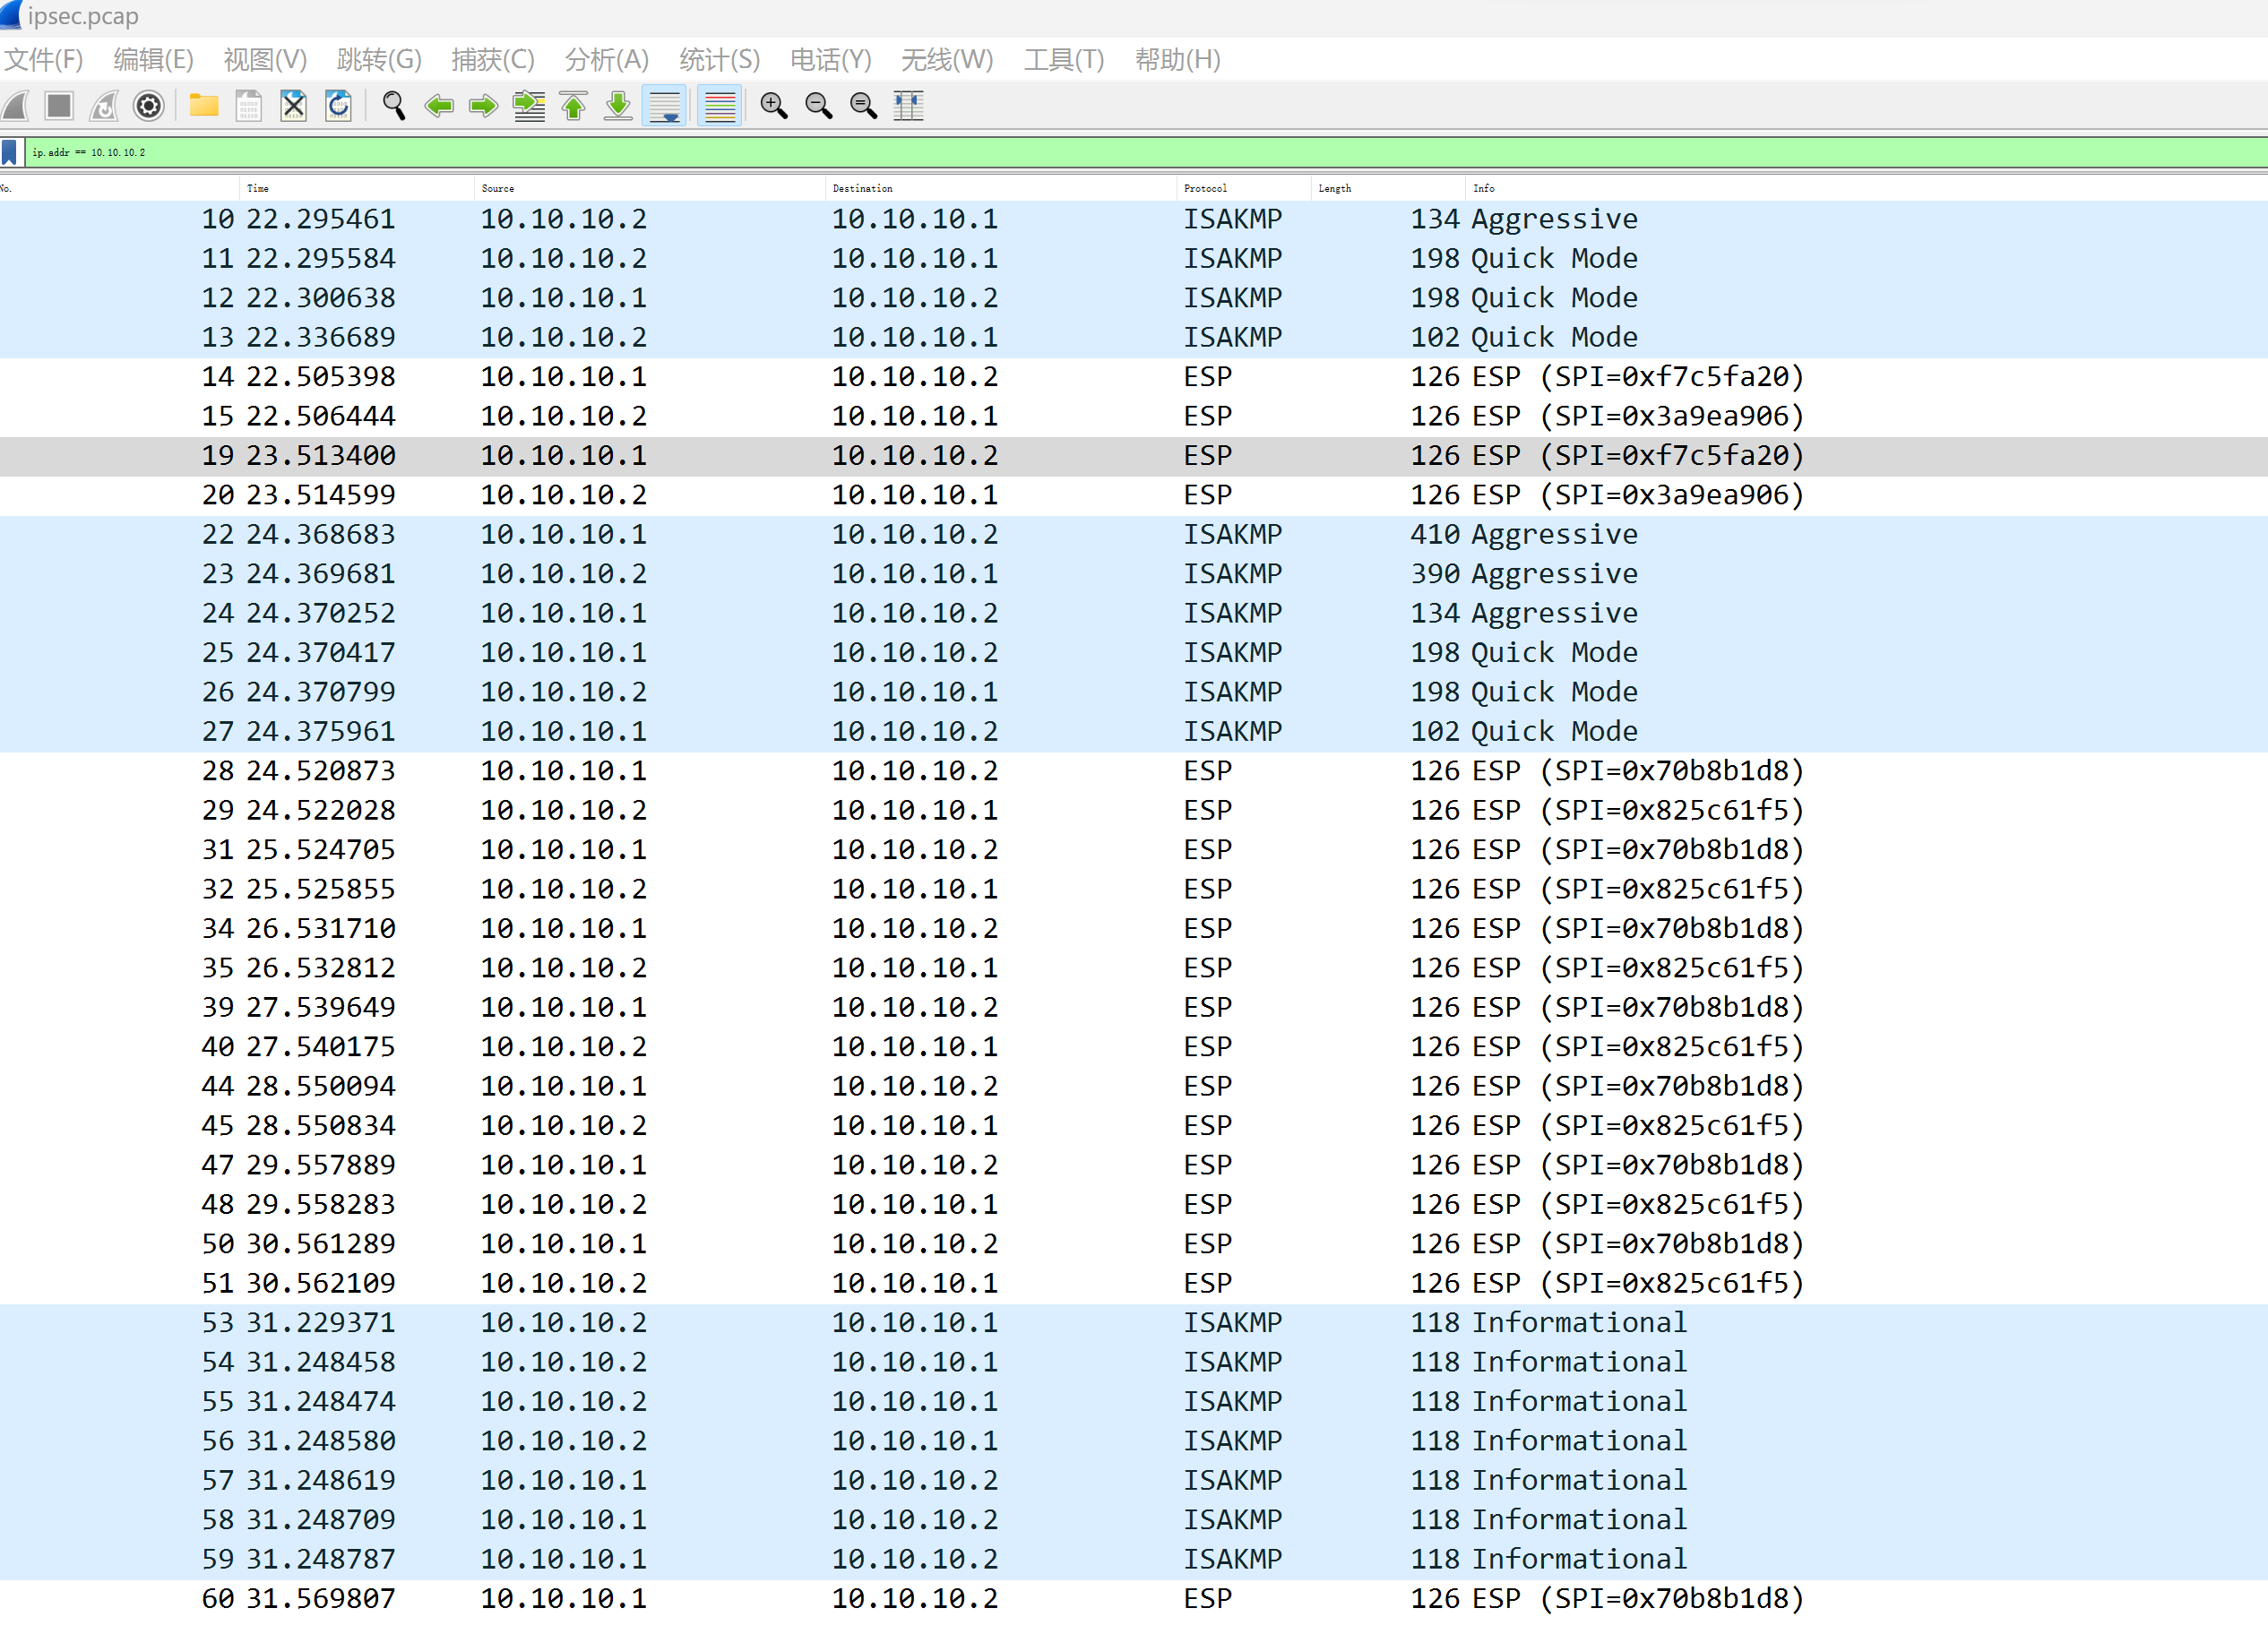Image resolution: width=2268 pixels, height=1634 pixels.
Task: Open capture options with the gear icon
Action: (148, 106)
